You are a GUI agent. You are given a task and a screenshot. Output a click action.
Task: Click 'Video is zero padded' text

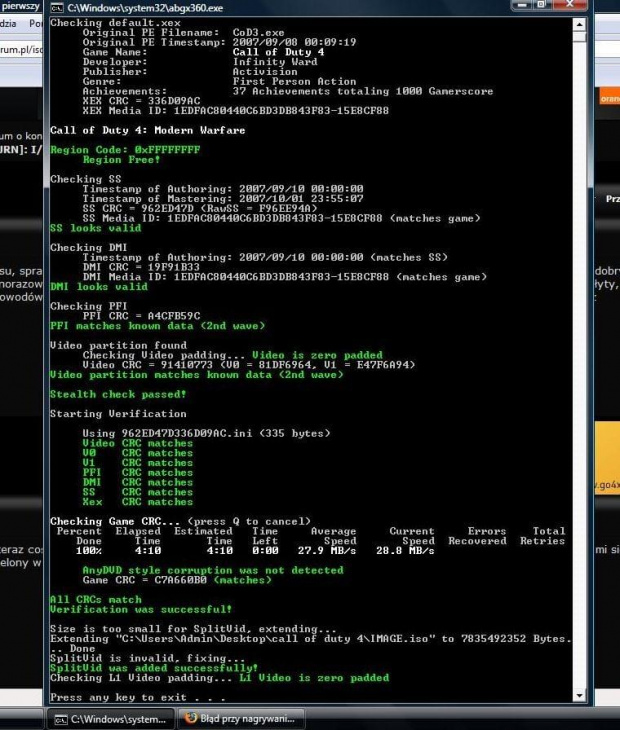point(317,355)
